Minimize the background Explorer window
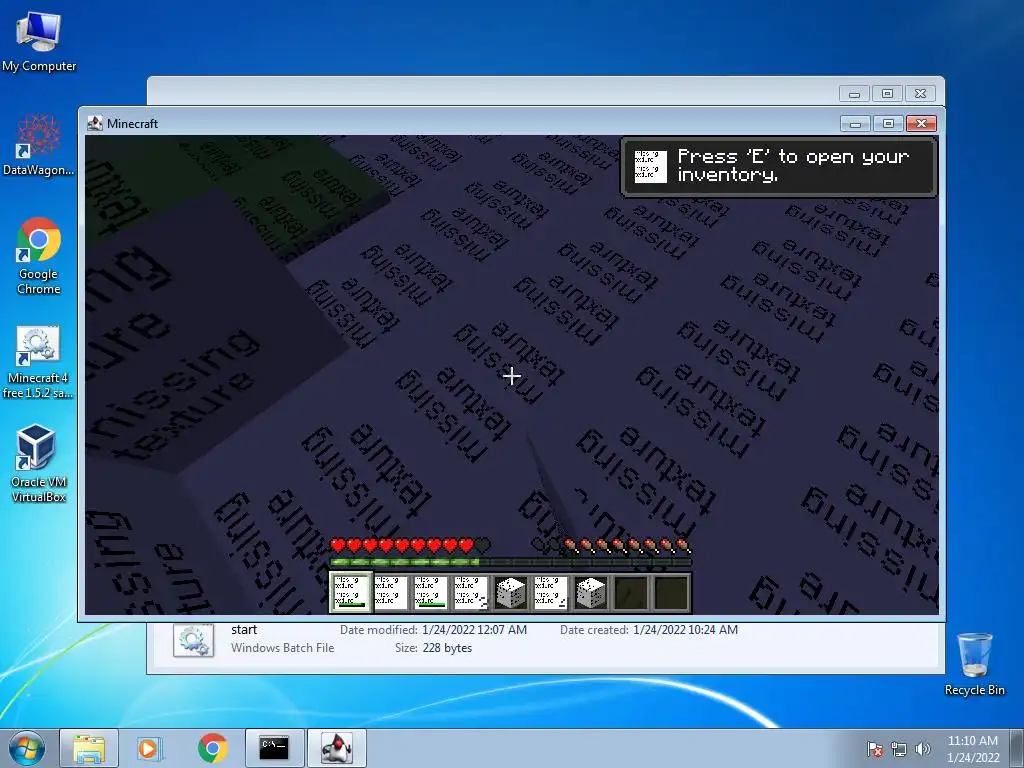Image resolution: width=1024 pixels, height=768 pixels. [x=854, y=94]
